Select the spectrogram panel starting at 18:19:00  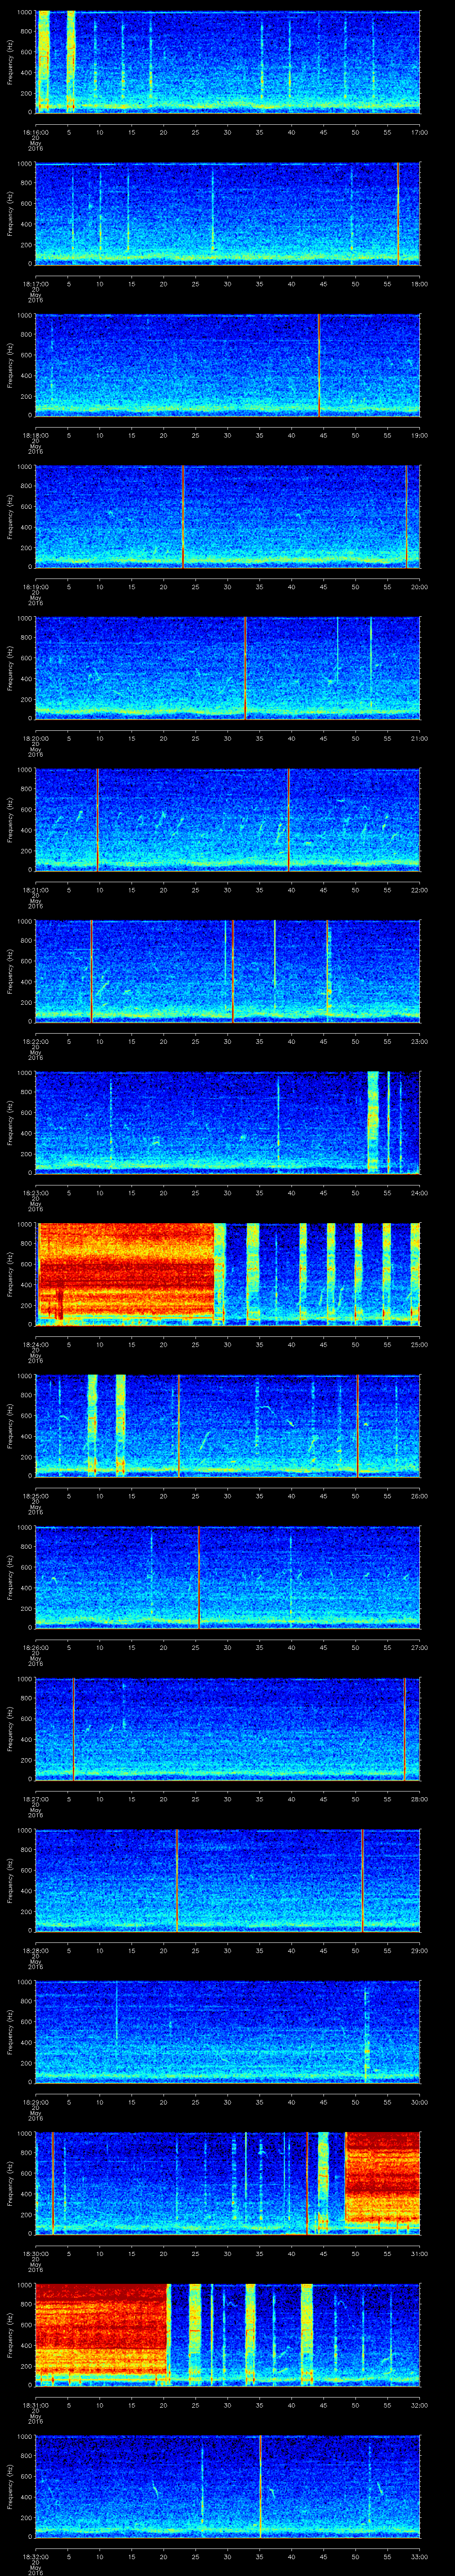(228, 516)
